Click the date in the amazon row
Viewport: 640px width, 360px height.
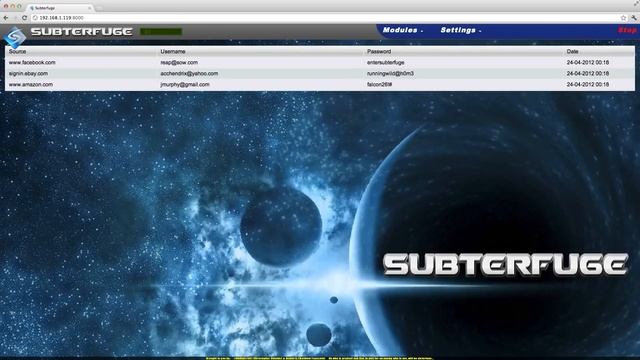[588, 84]
